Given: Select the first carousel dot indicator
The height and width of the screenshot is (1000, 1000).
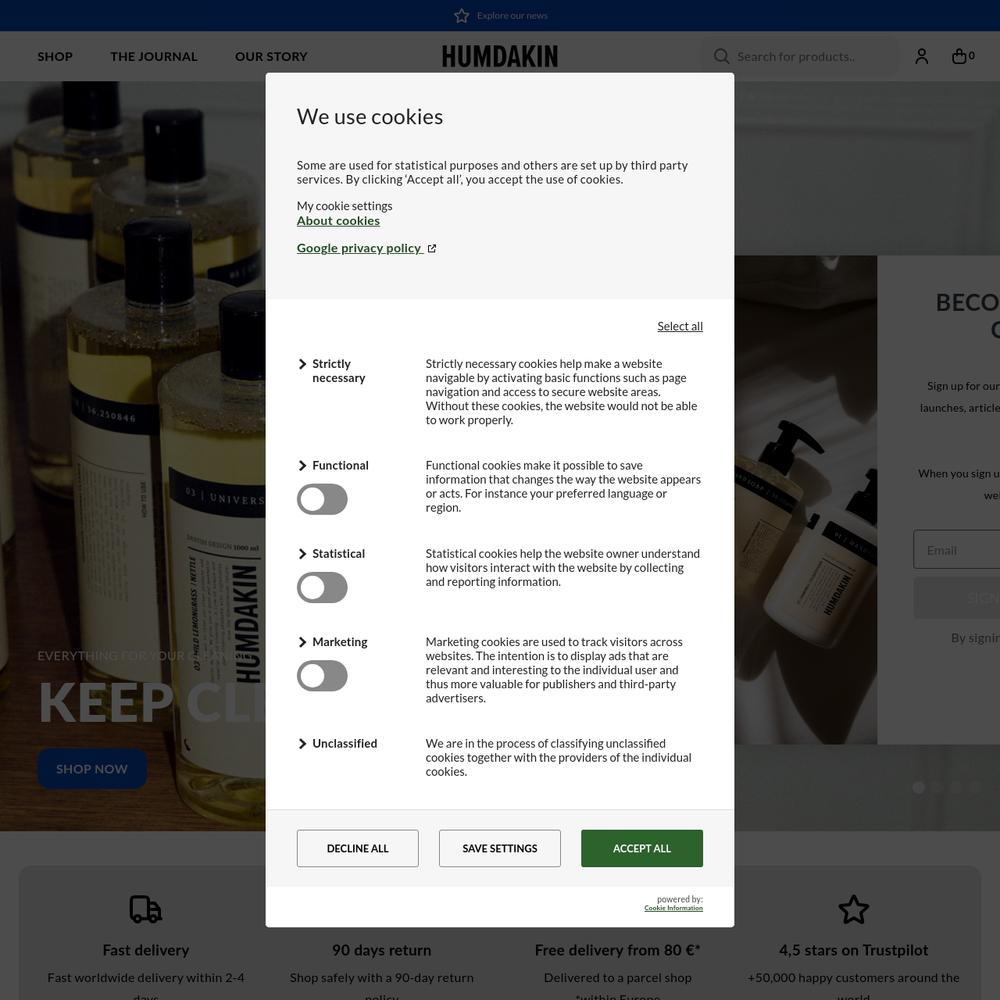Looking at the screenshot, I should [x=918, y=788].
